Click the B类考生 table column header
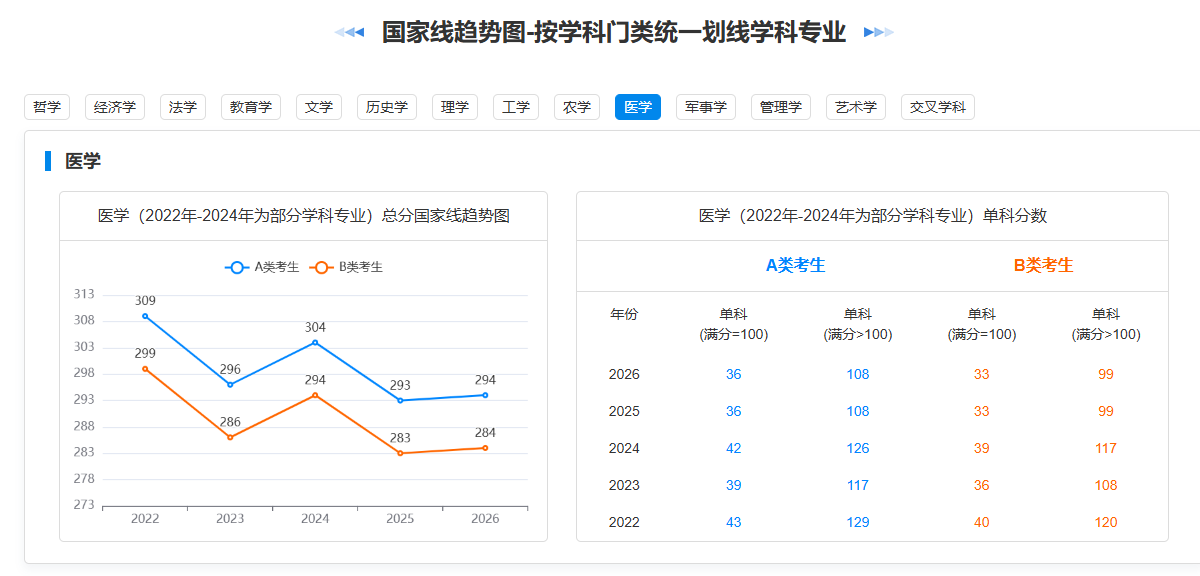Screen dimensions: 1200x576 click(x=1044, y=265)
